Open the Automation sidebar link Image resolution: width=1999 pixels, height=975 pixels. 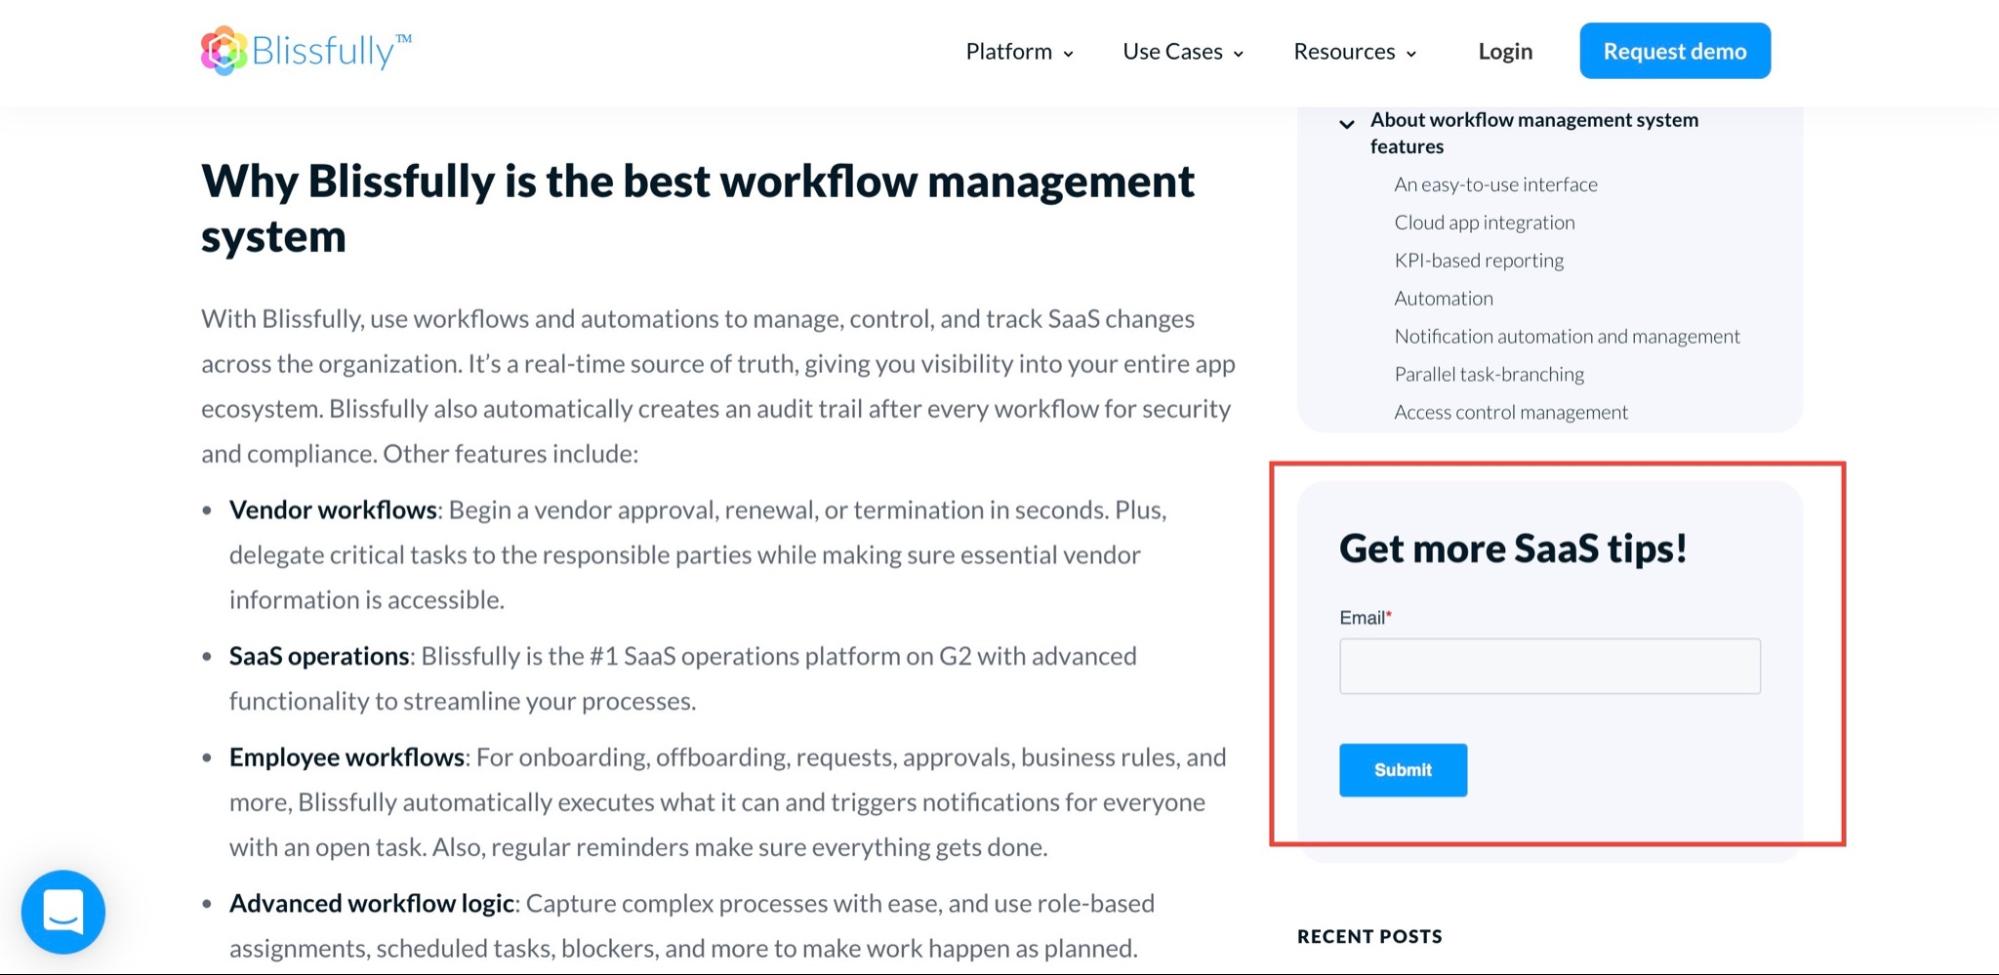click(x=1443, y=298)
